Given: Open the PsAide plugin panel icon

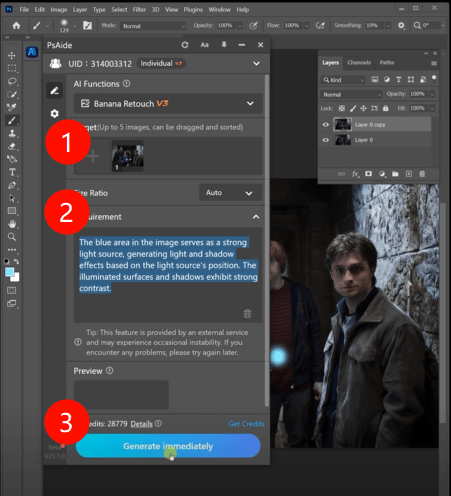Looking at the screenshot, I should pos(32,52).
